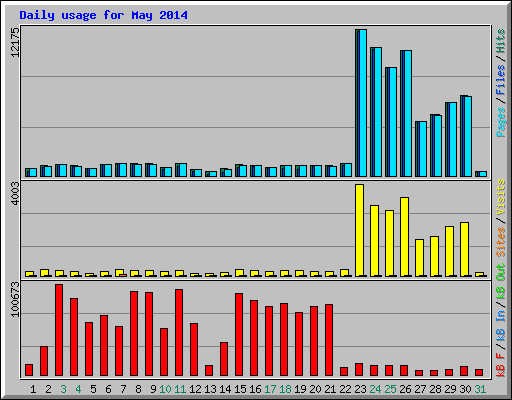Image resolution: width=512 pixels, height=400 pixels.
Task: Select green day 3 label on x-axis
Action: (63, 389)
